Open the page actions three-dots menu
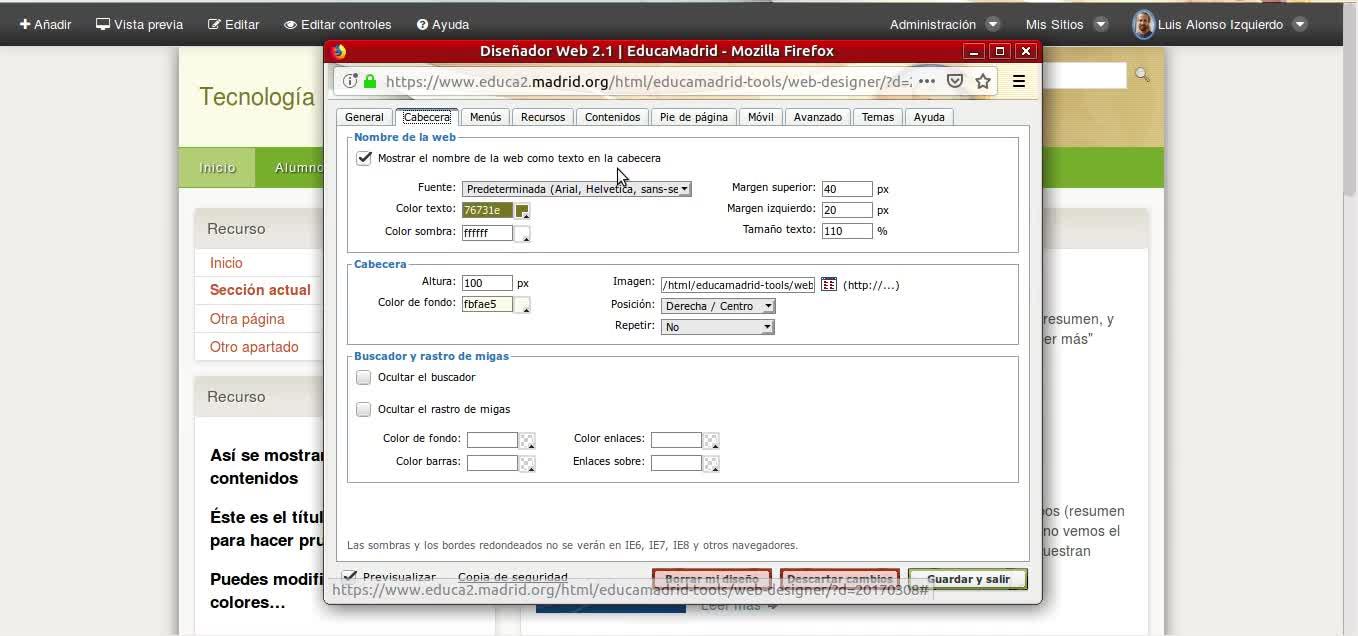This screenshot has width=1358, height=636. coord(927,82)
